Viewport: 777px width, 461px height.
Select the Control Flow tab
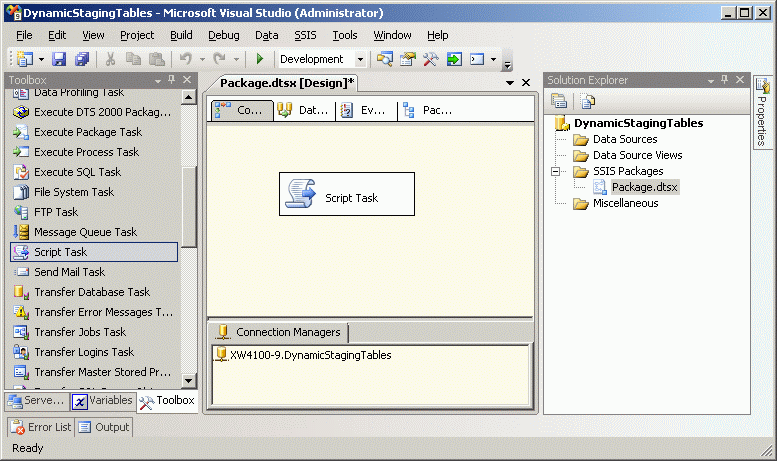pyautogui.click(x=242, y=110)
